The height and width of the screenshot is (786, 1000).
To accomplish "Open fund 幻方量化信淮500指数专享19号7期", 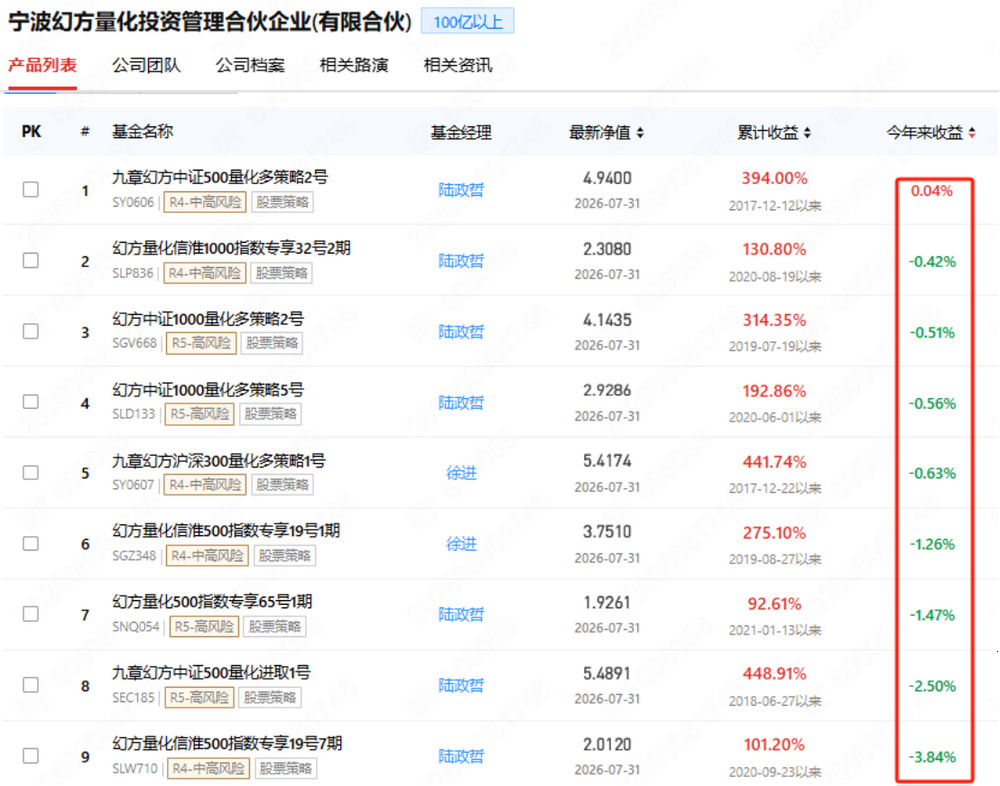I will [228, 743].
